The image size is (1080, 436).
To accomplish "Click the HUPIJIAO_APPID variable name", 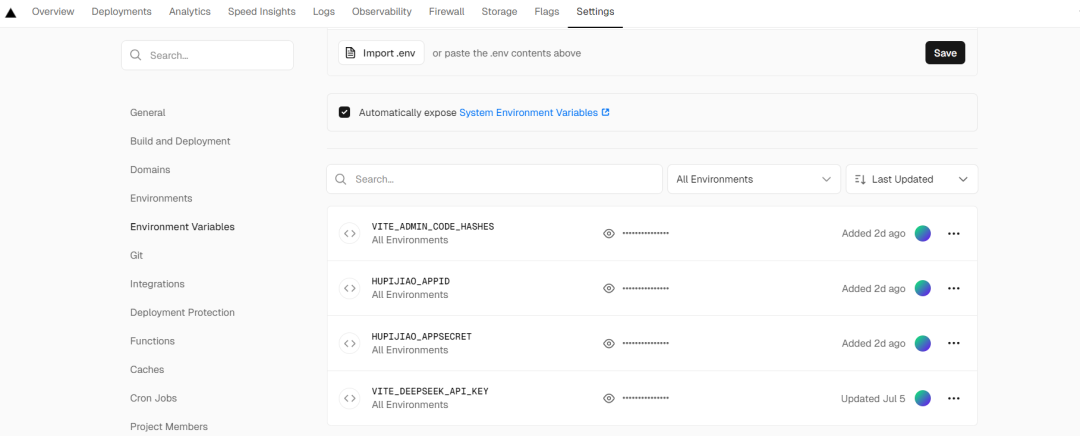I will tap(411, 281).
